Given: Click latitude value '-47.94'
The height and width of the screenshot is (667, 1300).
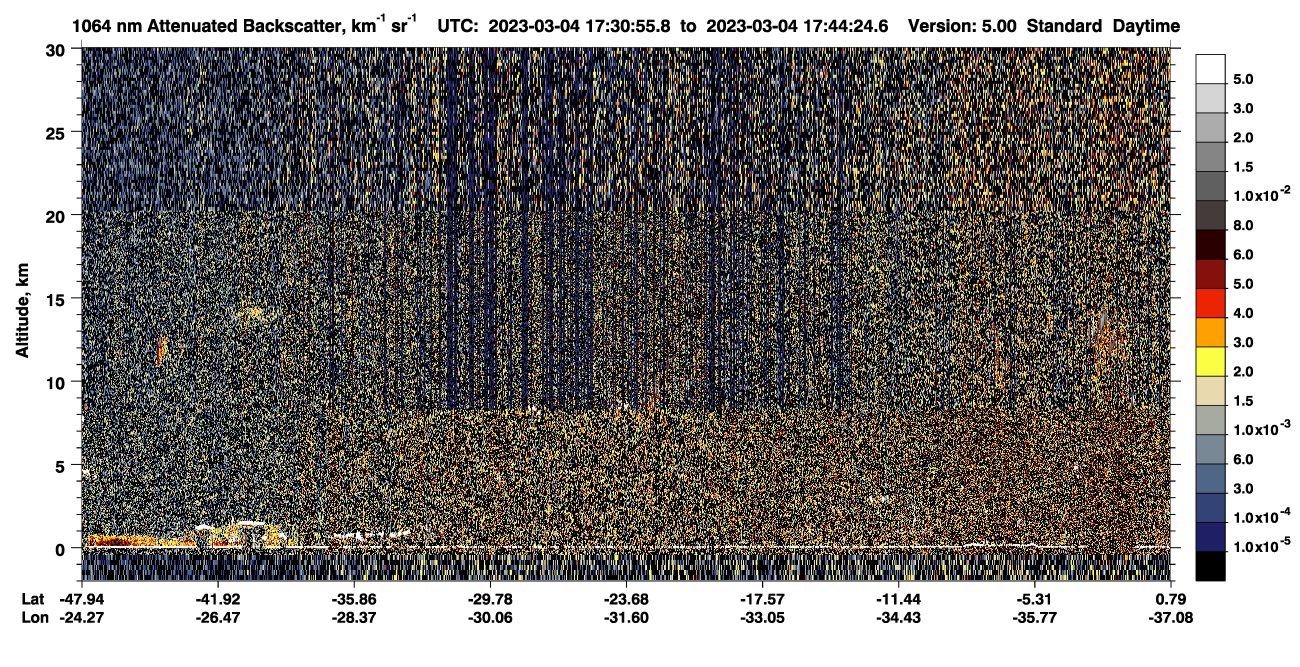Looking at the screenshot, I should click(x=81, y=599).
